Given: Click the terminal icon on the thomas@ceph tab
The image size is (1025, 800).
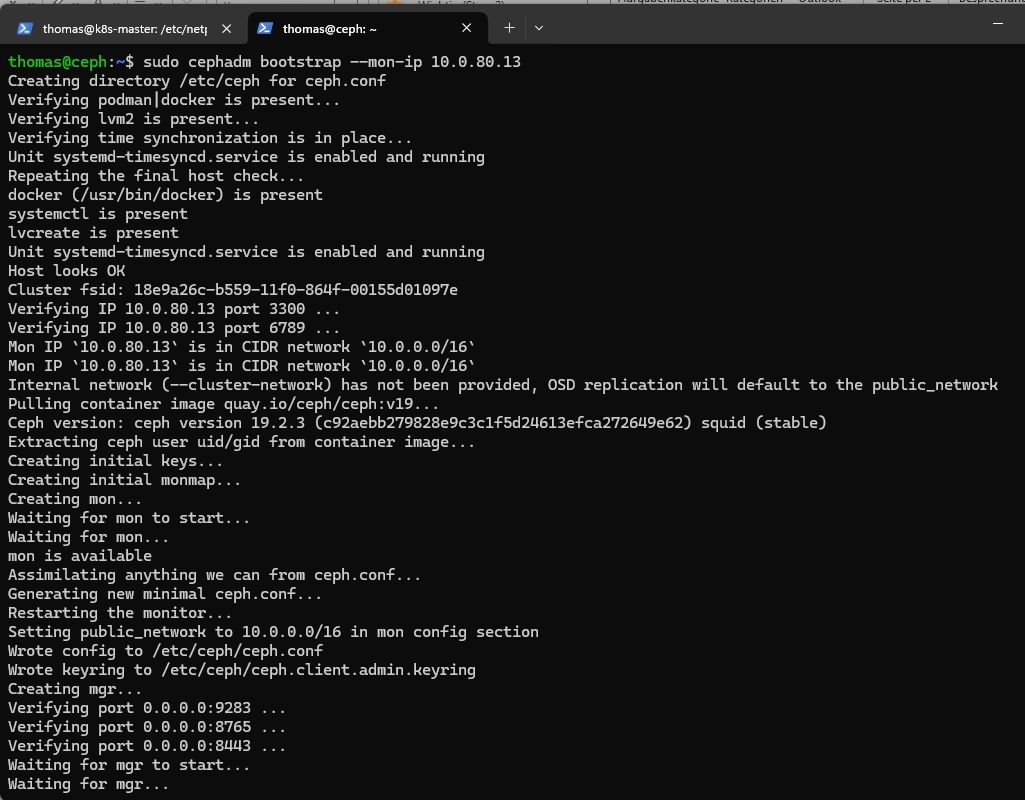Looking at the screenshot, I should 264,27.
